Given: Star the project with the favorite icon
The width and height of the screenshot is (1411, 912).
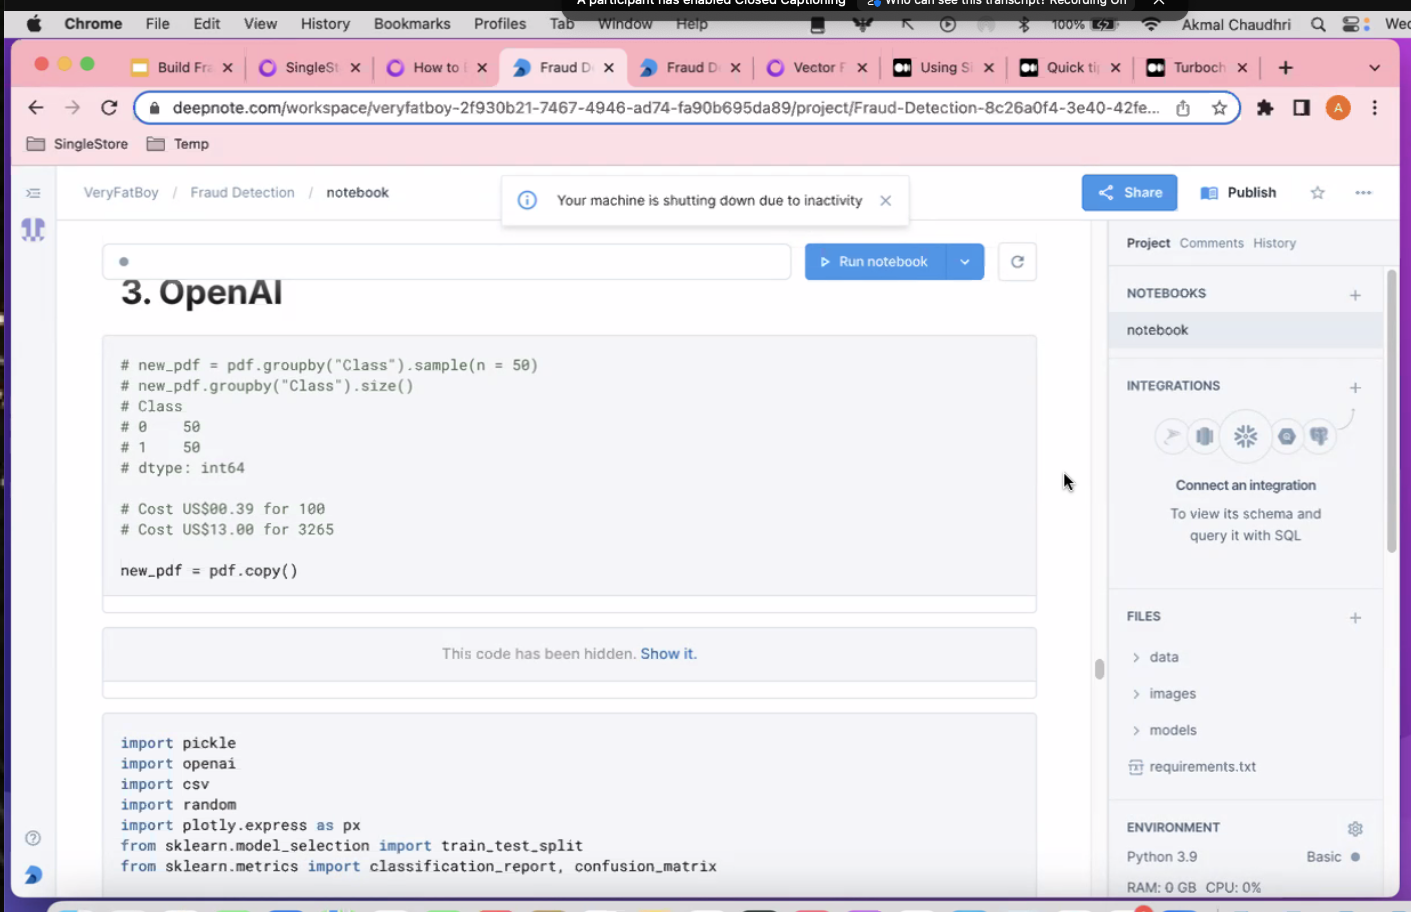Looking at the screenshot, I should tap(1317, 193).
